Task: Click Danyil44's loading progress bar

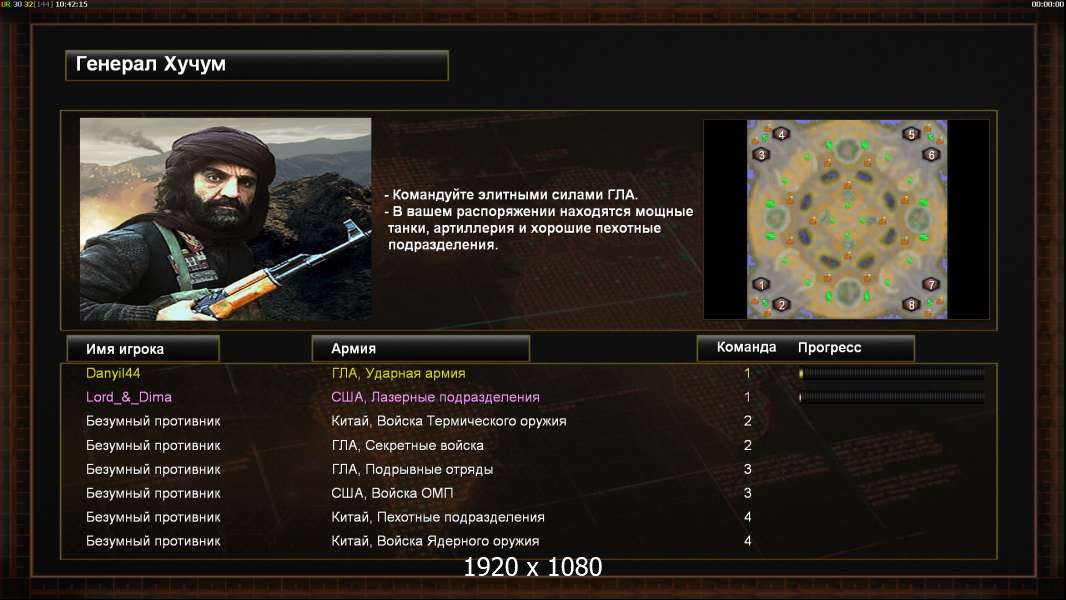Action: (892, 373)
